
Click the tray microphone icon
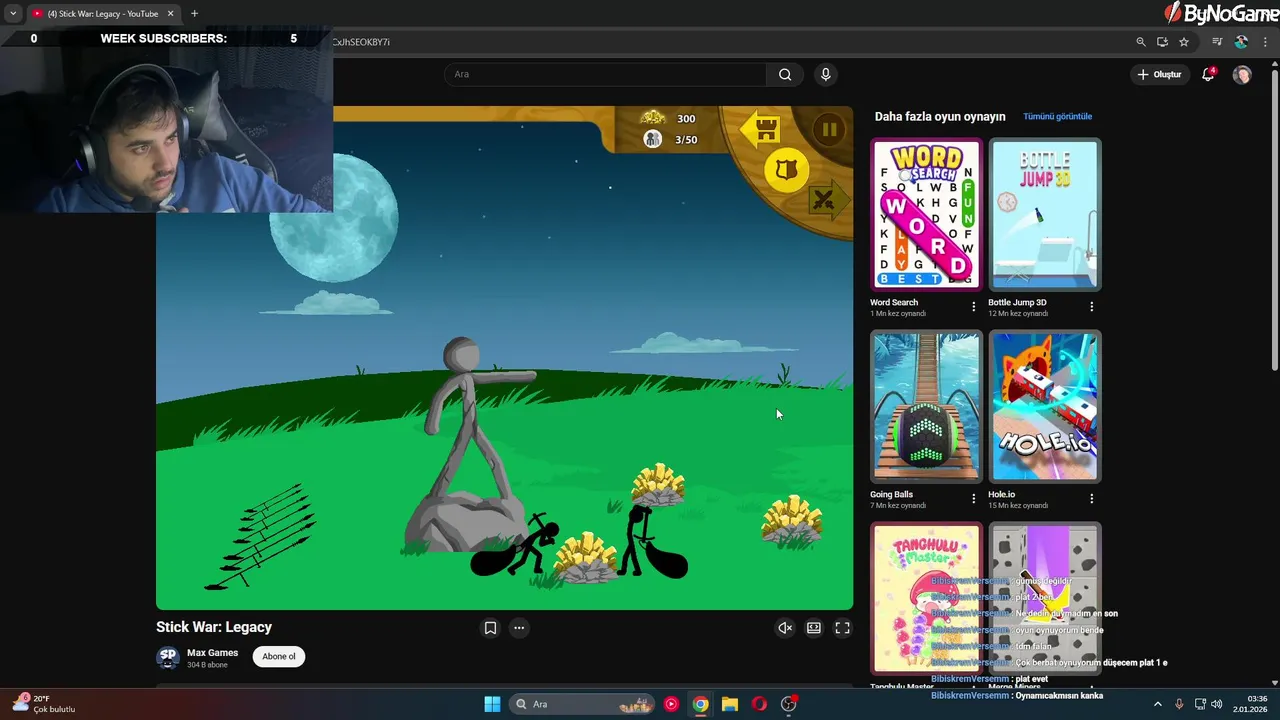[1179, 704]
